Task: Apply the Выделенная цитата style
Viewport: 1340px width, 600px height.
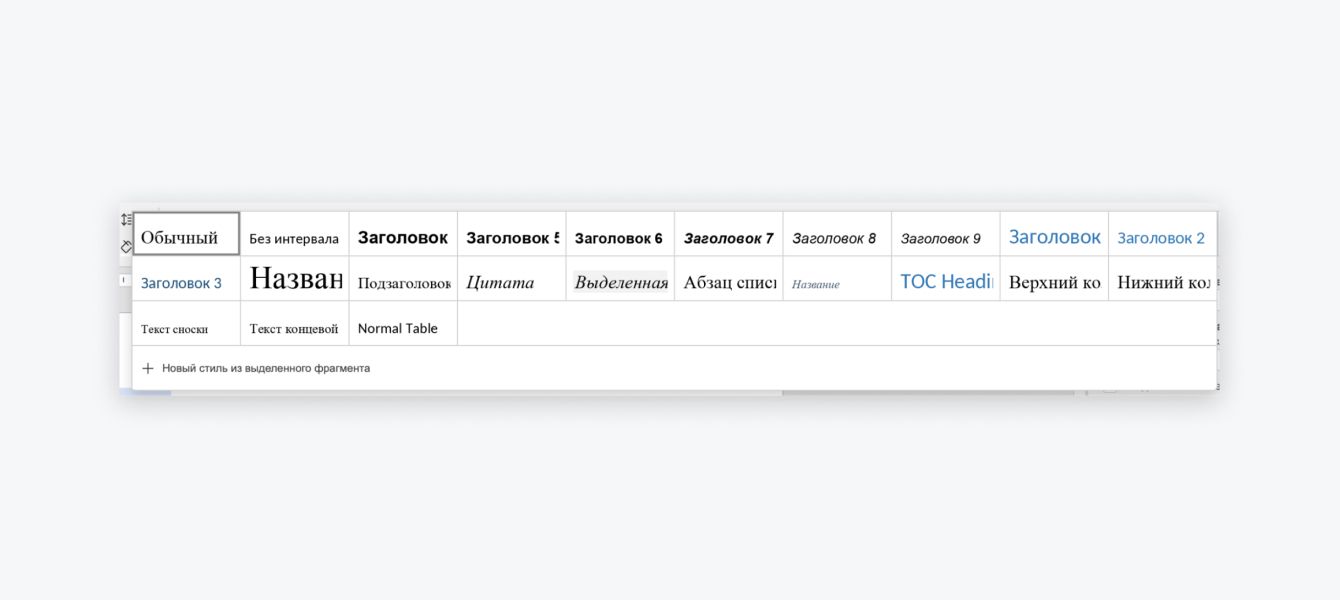Action: tap(619, 283)
